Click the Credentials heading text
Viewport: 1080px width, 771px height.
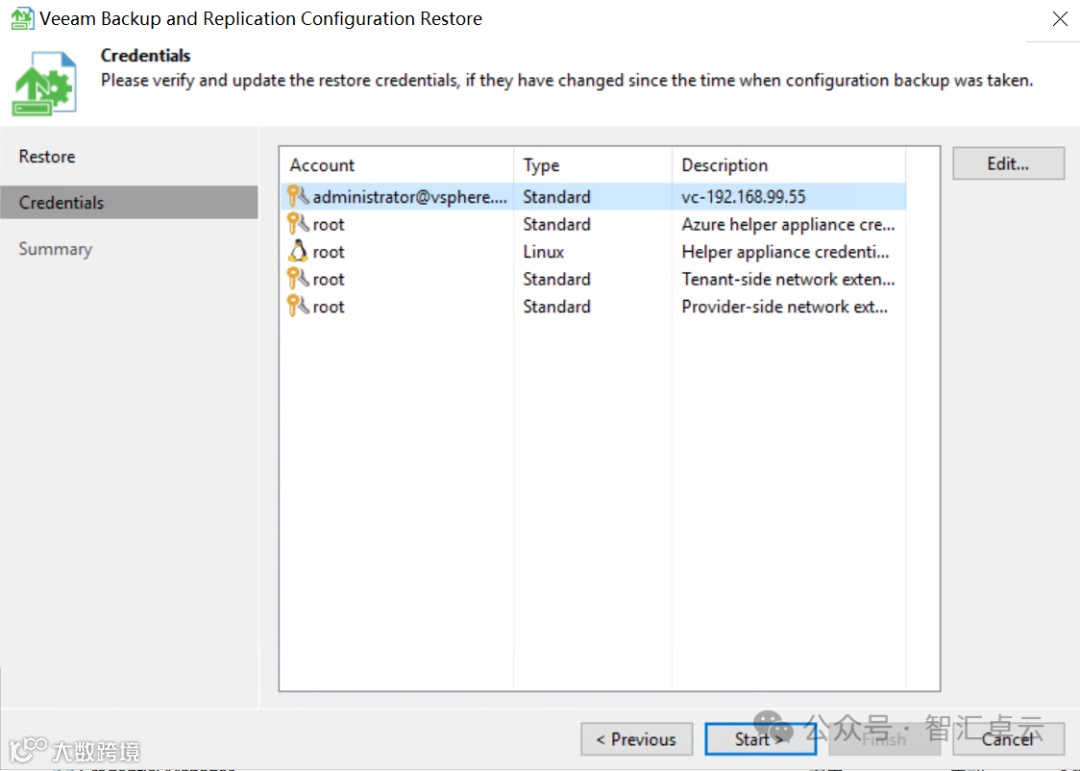145,55
